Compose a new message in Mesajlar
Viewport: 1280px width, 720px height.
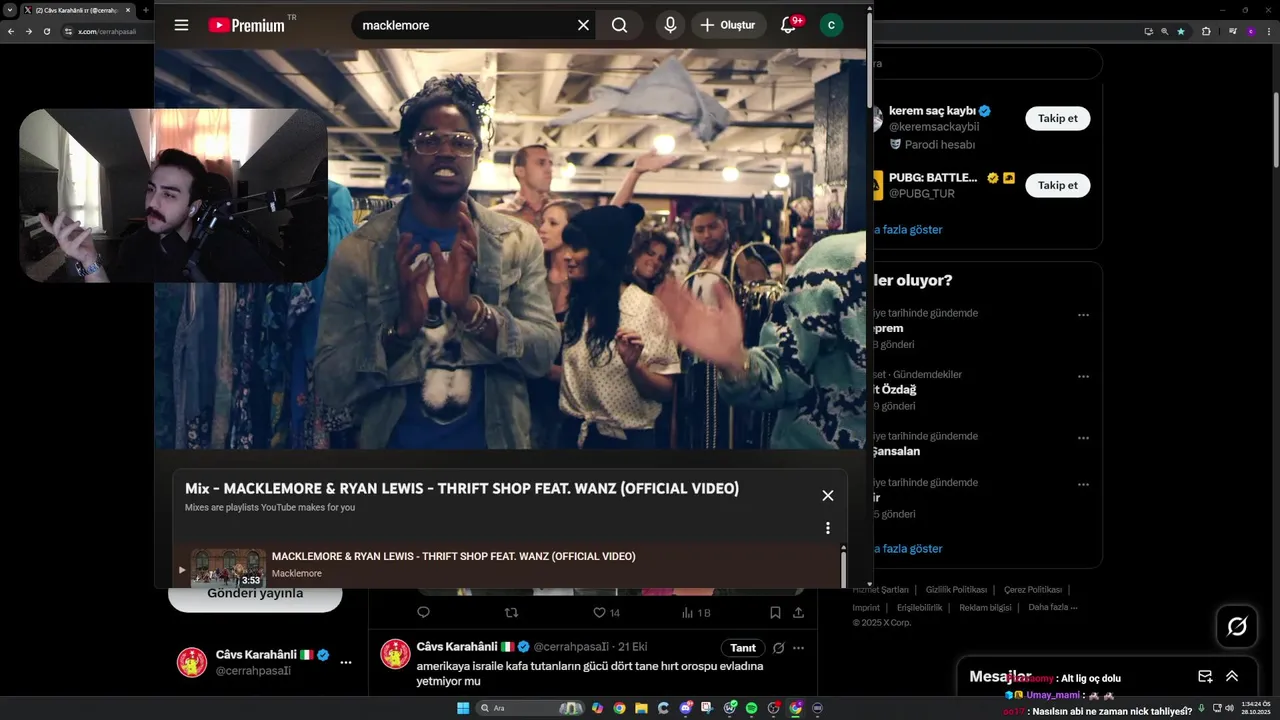coord(1205,677)
